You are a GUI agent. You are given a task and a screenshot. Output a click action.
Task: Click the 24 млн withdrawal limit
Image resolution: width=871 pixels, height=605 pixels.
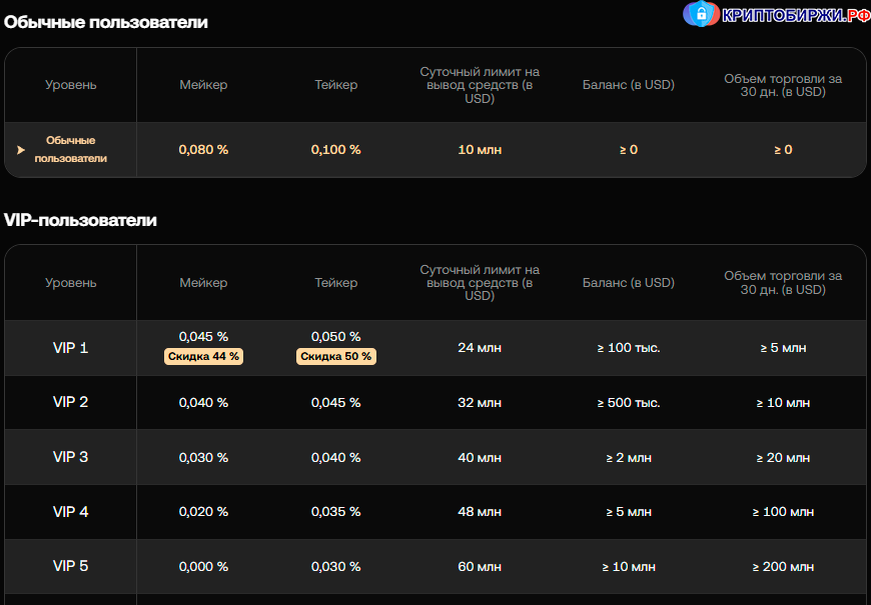click(x=479, y=348)
